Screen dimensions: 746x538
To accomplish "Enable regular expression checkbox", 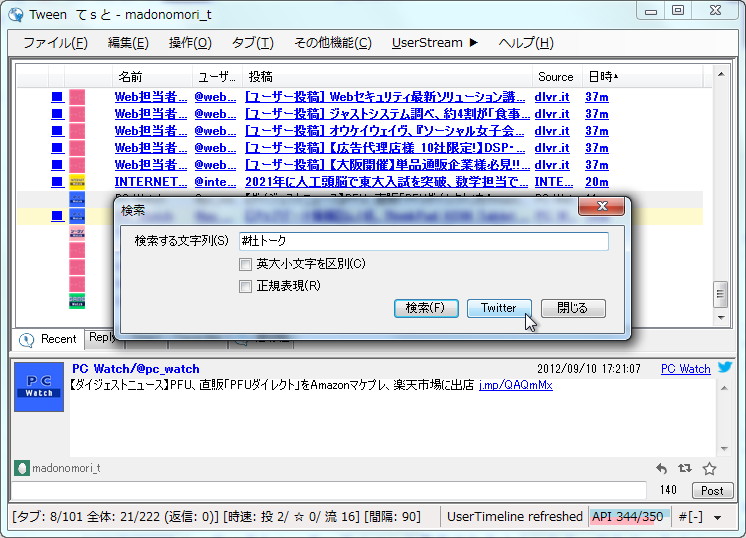I will pyautogui.click(x=245, y=286).
